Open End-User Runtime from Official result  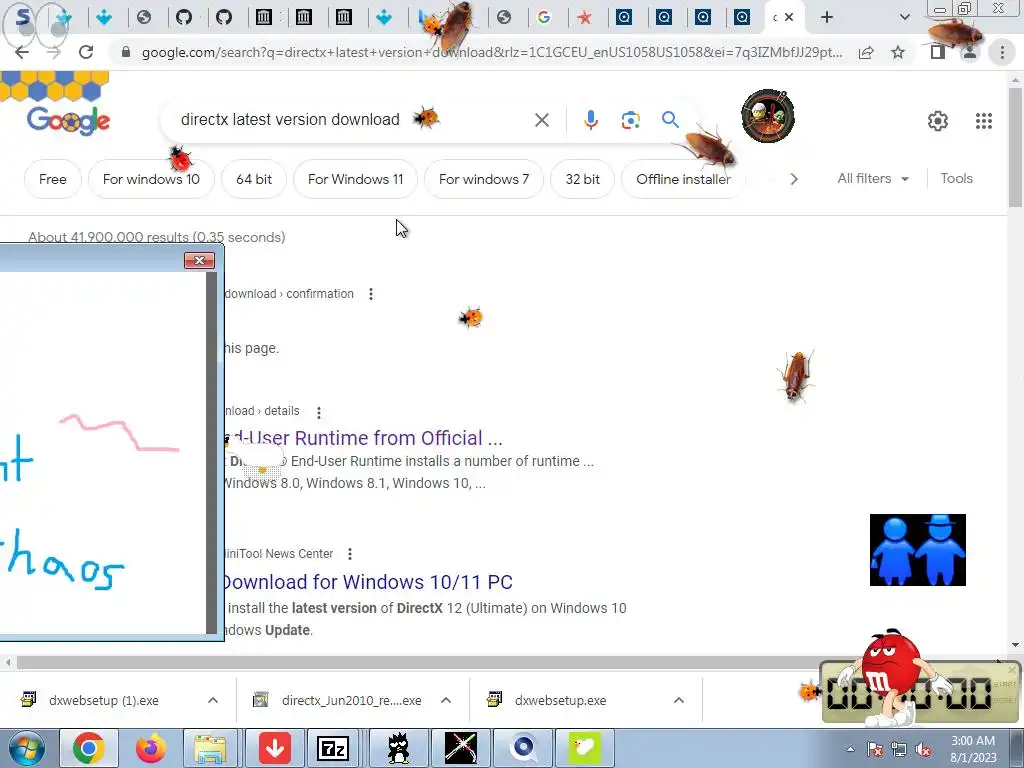tap(364, 438)
